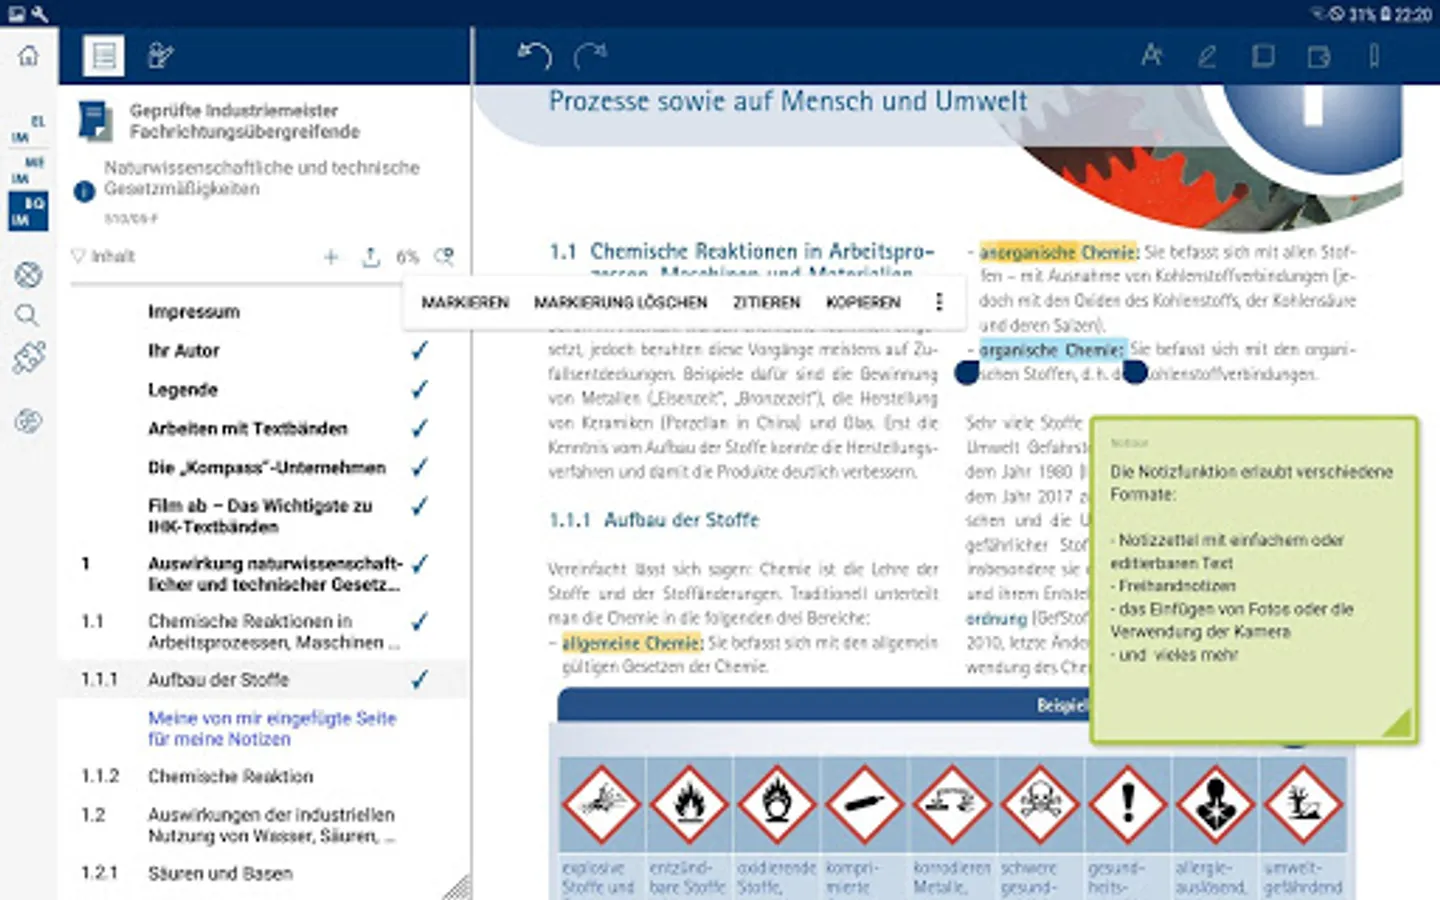Image resolution: width=1440 pixels, height=900 pixels.
Task: Toggle checkmark for chapter 1 Auswirkung
Action: (x=420, y=564)
